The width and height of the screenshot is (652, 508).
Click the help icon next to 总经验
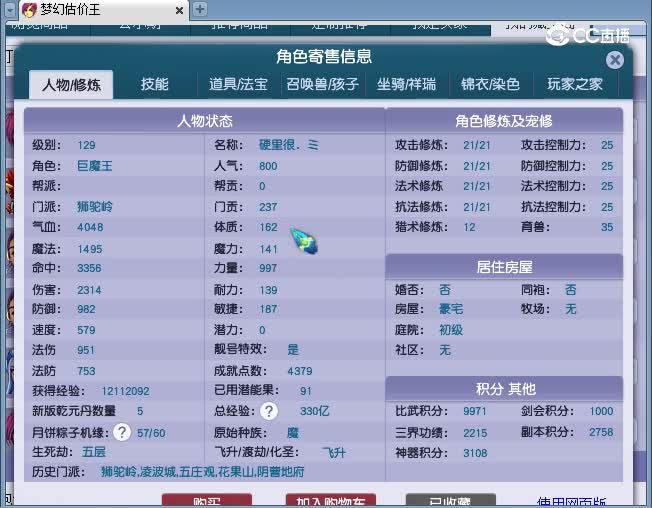[269, 411]
